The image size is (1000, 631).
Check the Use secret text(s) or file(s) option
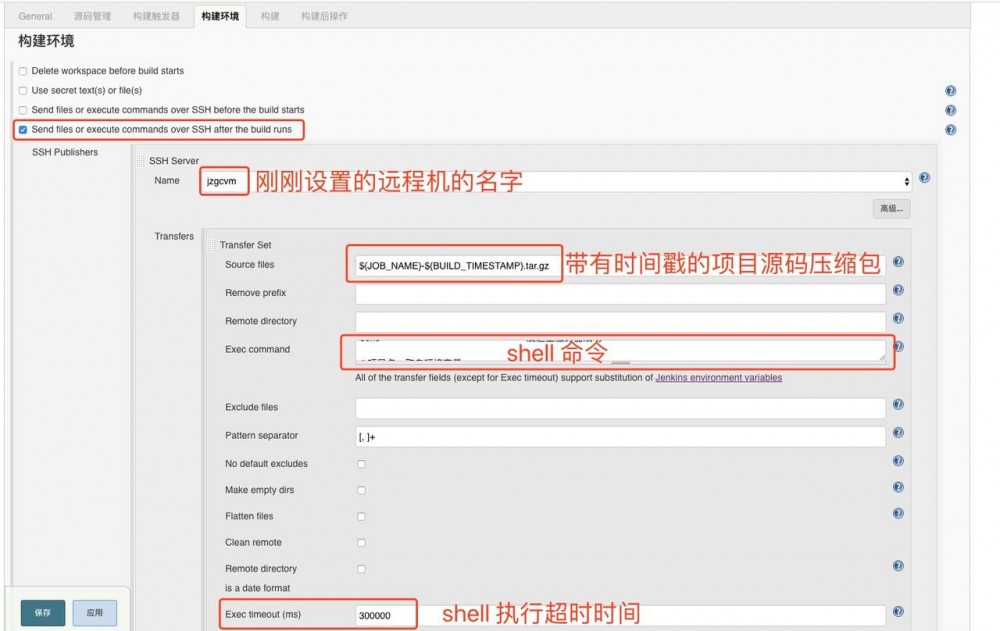point(22,90)
